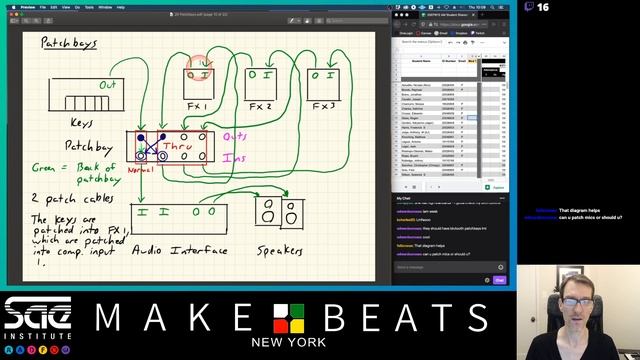This screenshot has width=640, height=360.
Task: Print the spreadsheet from Sheets toolbar
Action: coord(465,42)
